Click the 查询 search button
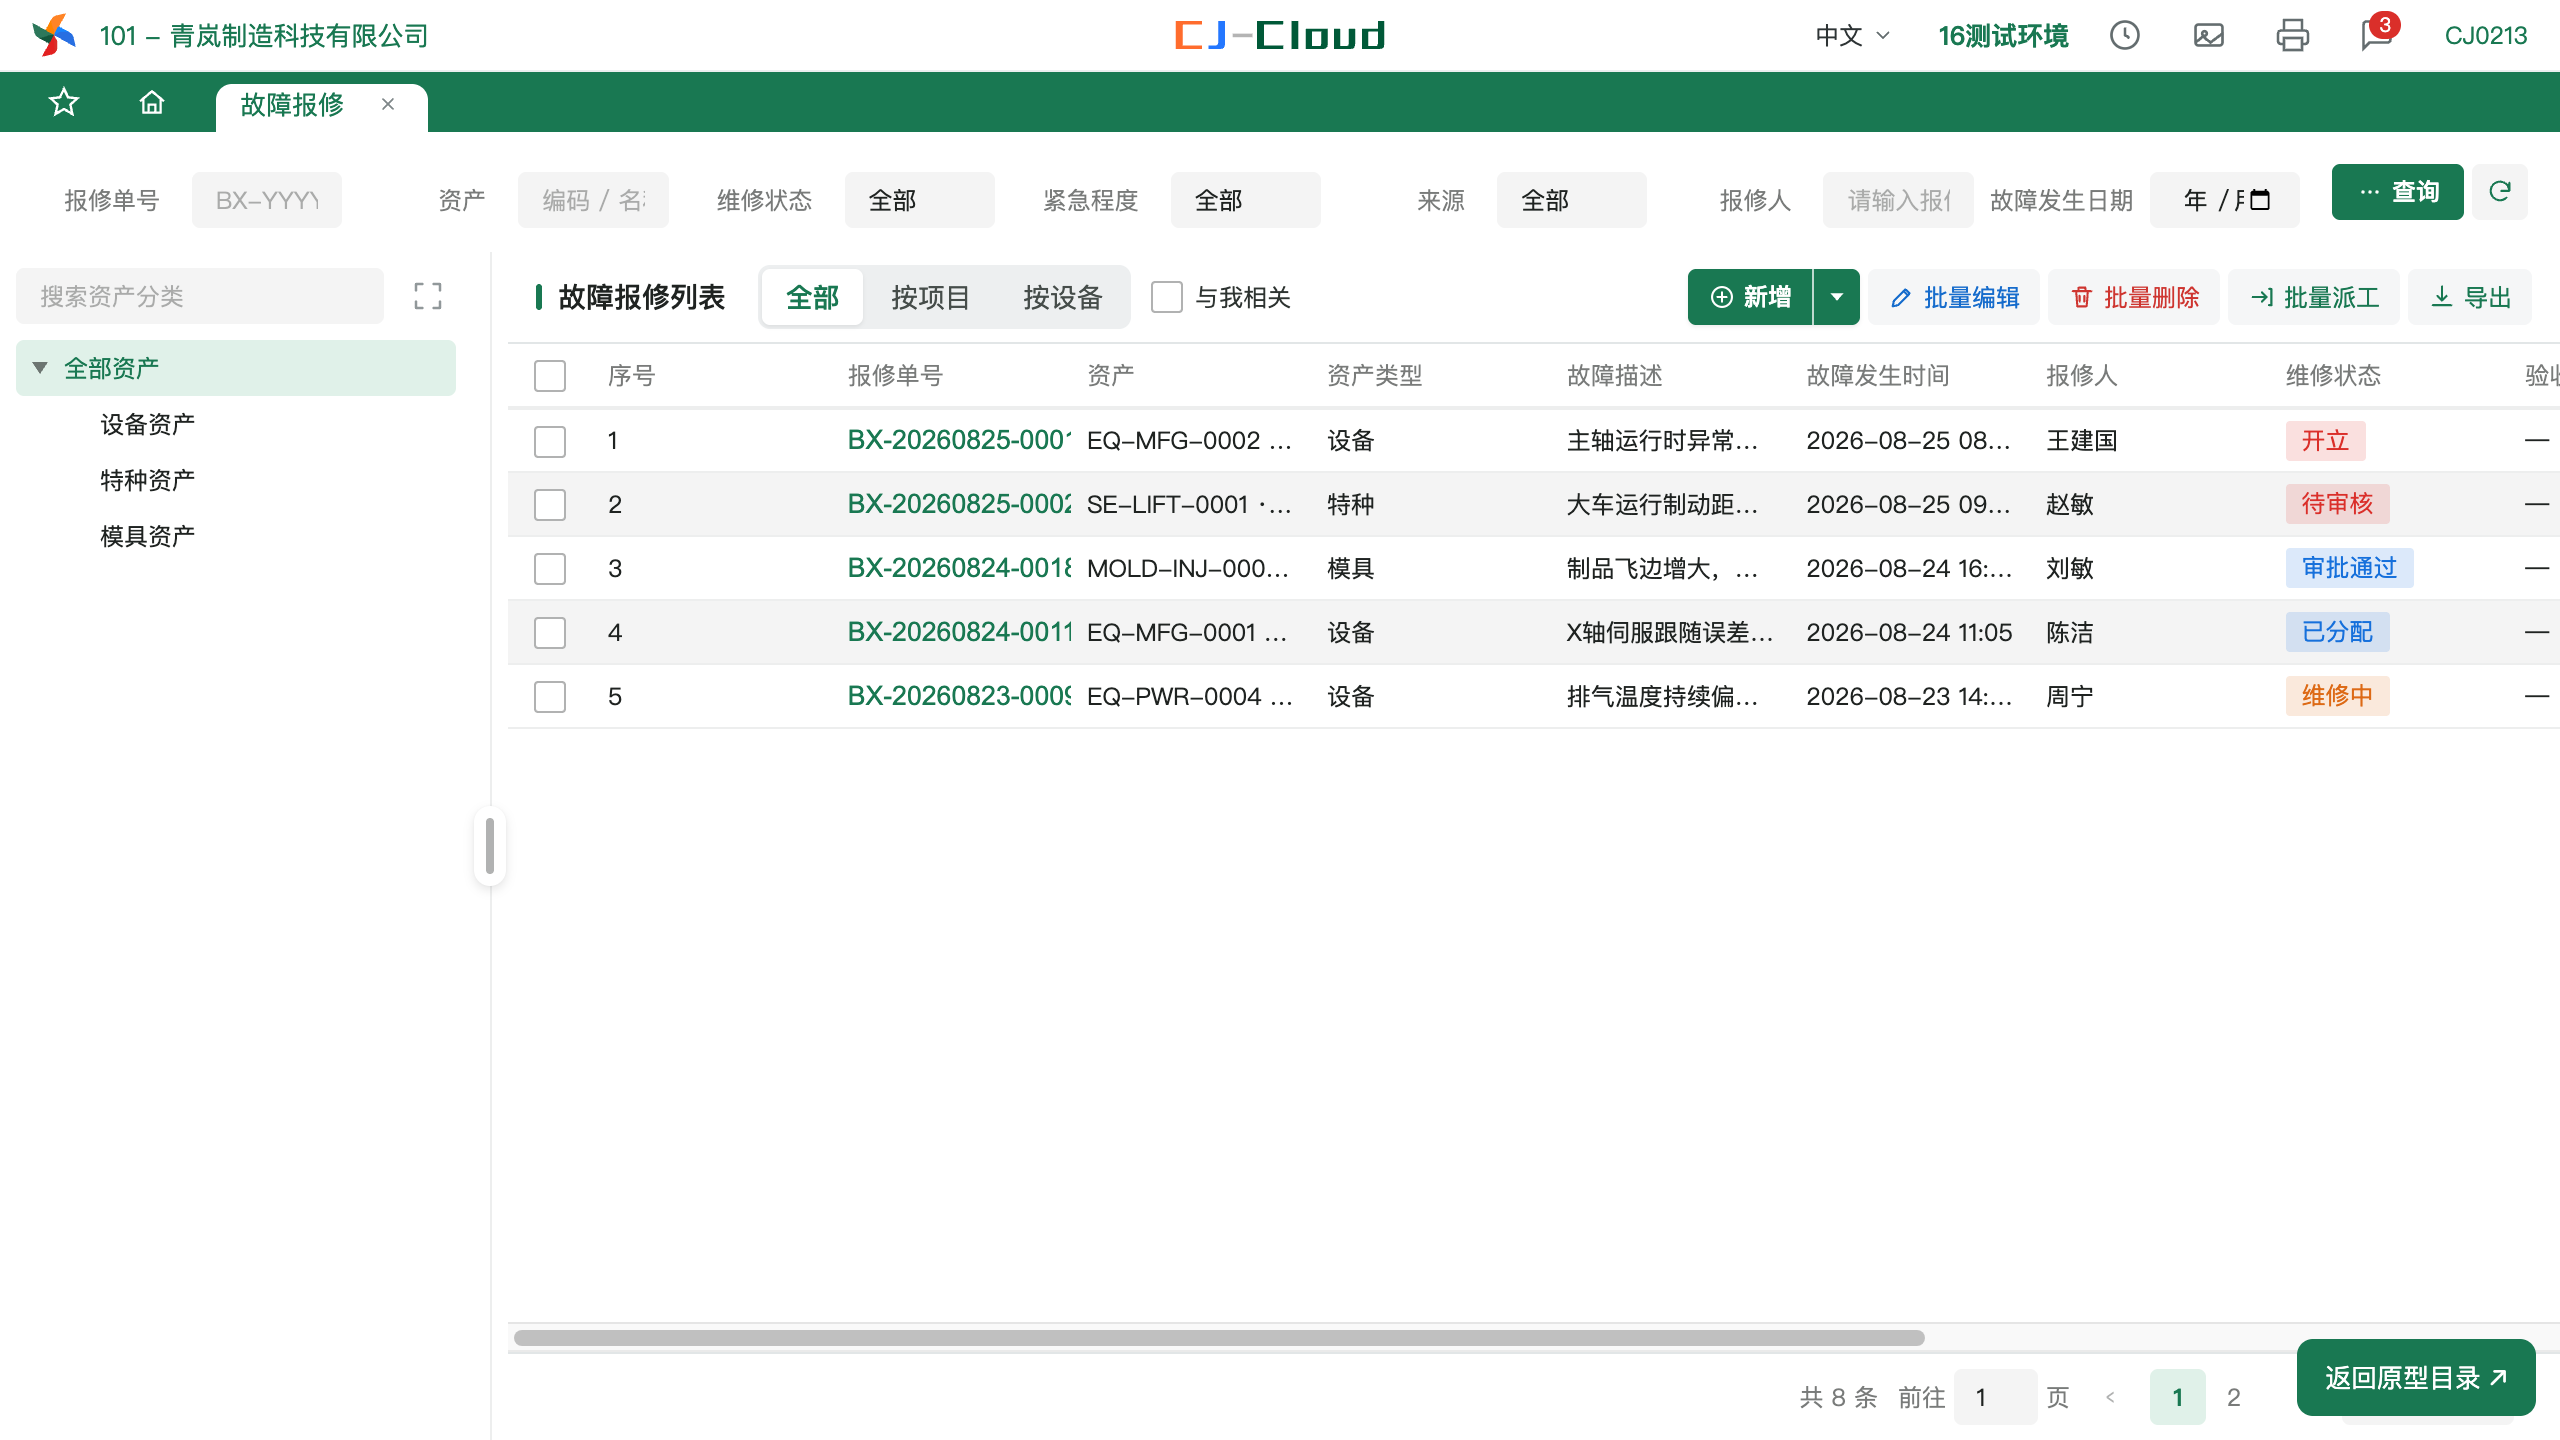The image size is (2560, 1440). [2397, 192]
